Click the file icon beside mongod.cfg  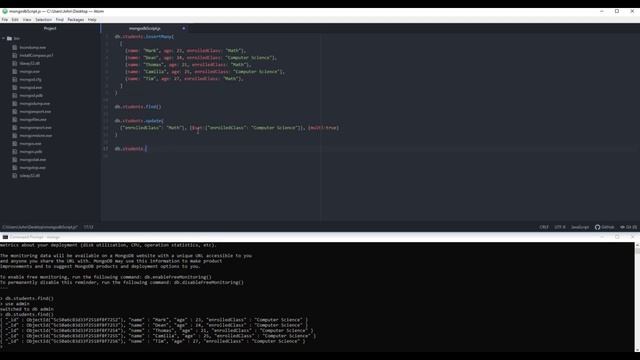pyautogui.click(x=15, y=80)
